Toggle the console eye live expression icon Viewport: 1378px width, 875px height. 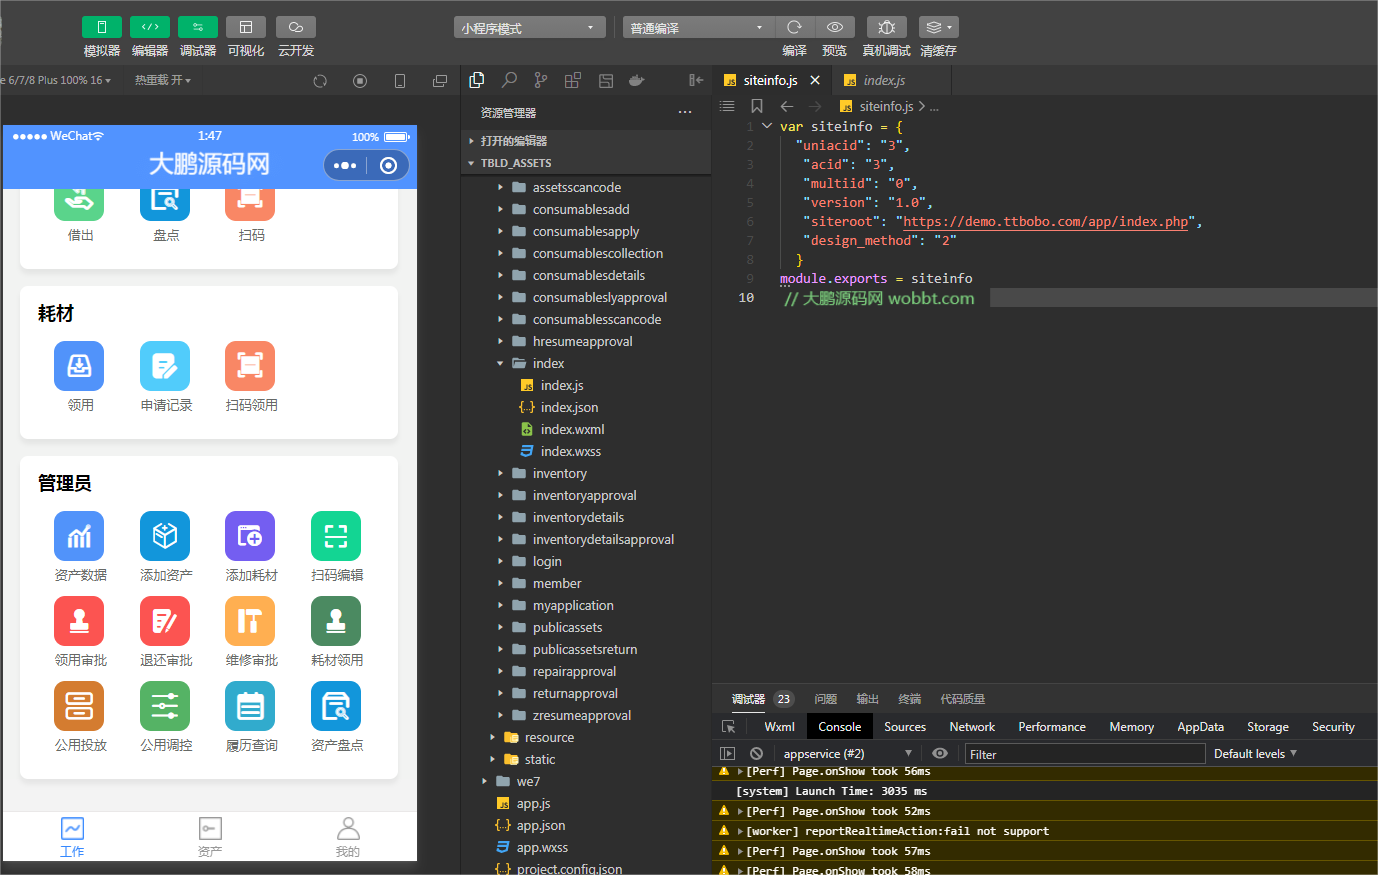pyautogui.click(x=940, y=754)
